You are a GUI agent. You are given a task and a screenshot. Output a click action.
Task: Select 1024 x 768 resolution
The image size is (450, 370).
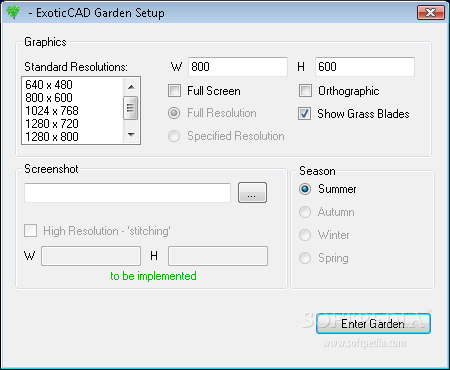(52, 111)
